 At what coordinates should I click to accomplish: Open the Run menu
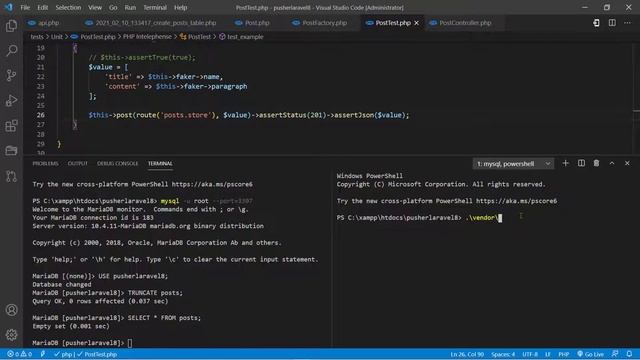tap(130, 7)
